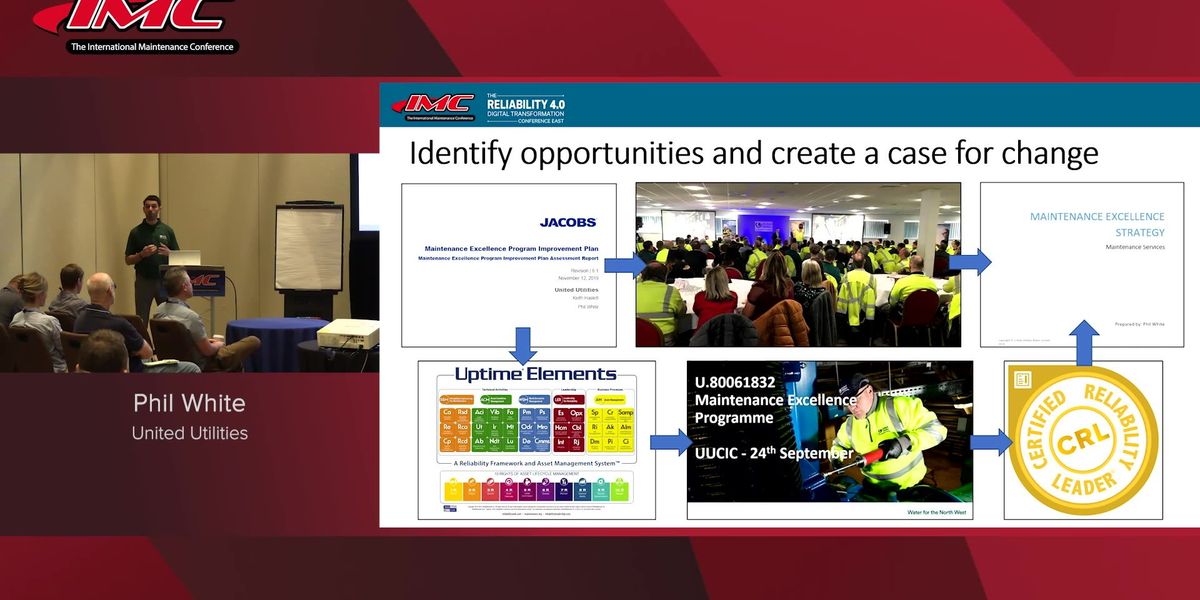The width and height of the screenshot is (1200, 600).
Task: Select the Sp tile under Business Processes
Action: point(595,413)
